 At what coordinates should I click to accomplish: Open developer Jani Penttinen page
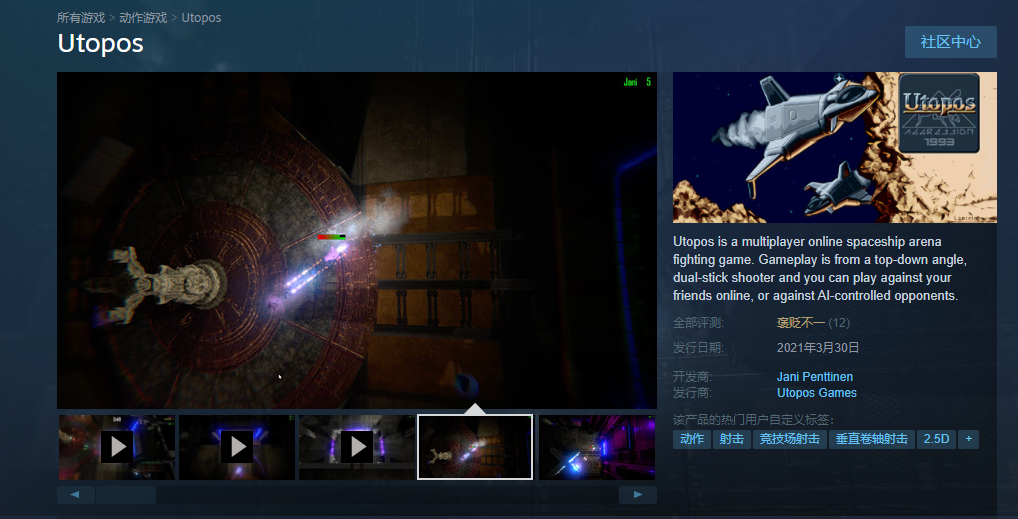[815, 377]
